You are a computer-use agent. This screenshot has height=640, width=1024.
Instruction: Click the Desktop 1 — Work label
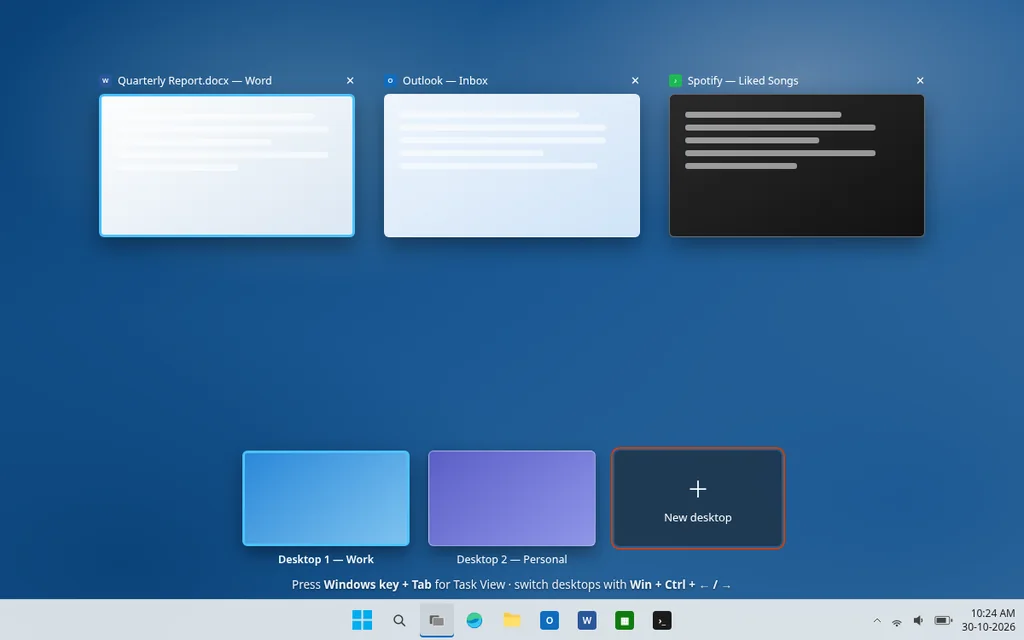[326, 559]
